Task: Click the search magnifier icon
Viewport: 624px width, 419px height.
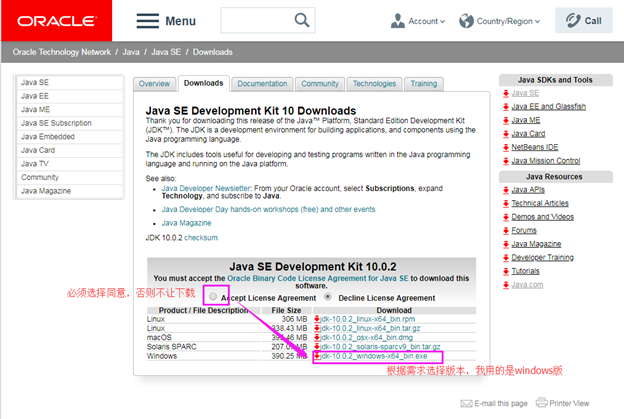Action: click(x=302, y=20)
